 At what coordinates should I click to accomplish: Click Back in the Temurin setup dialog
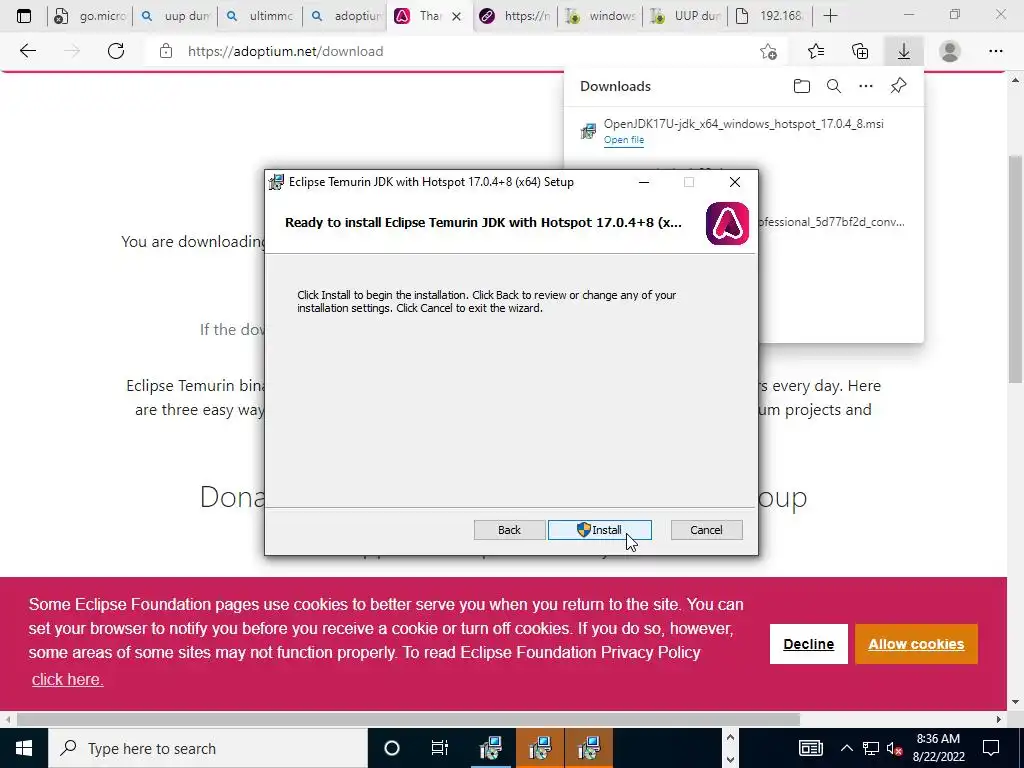(x=509, y=530)
